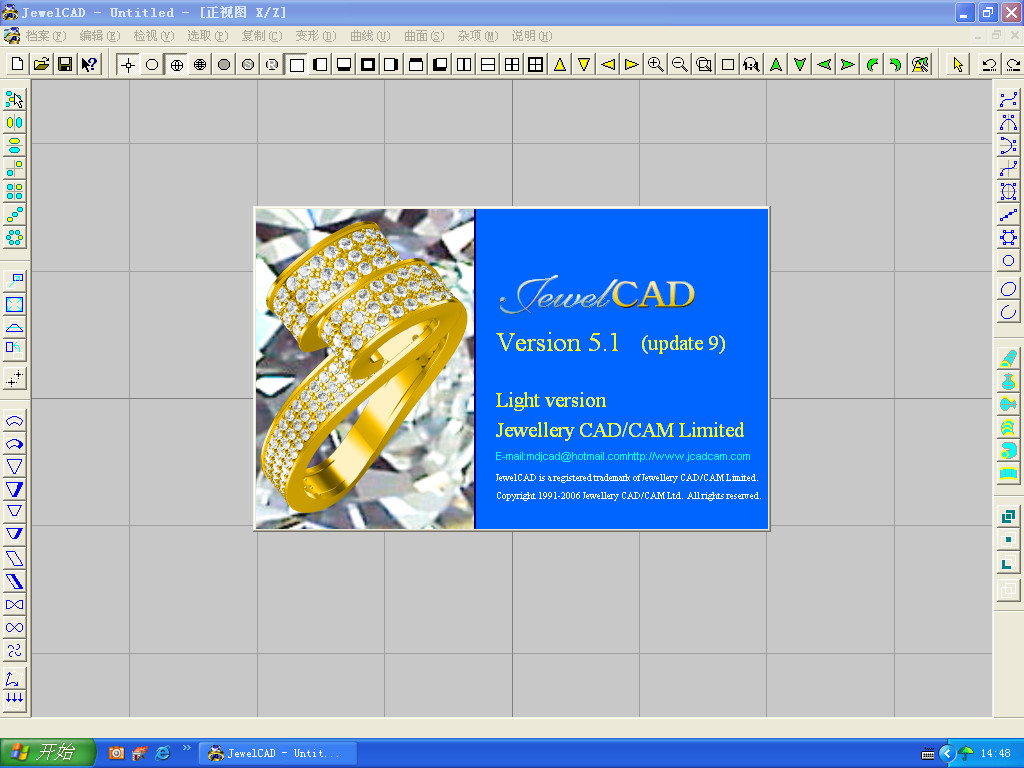
Task: Pan view left with yellow left triangle
Action: (x=608, y=64)
